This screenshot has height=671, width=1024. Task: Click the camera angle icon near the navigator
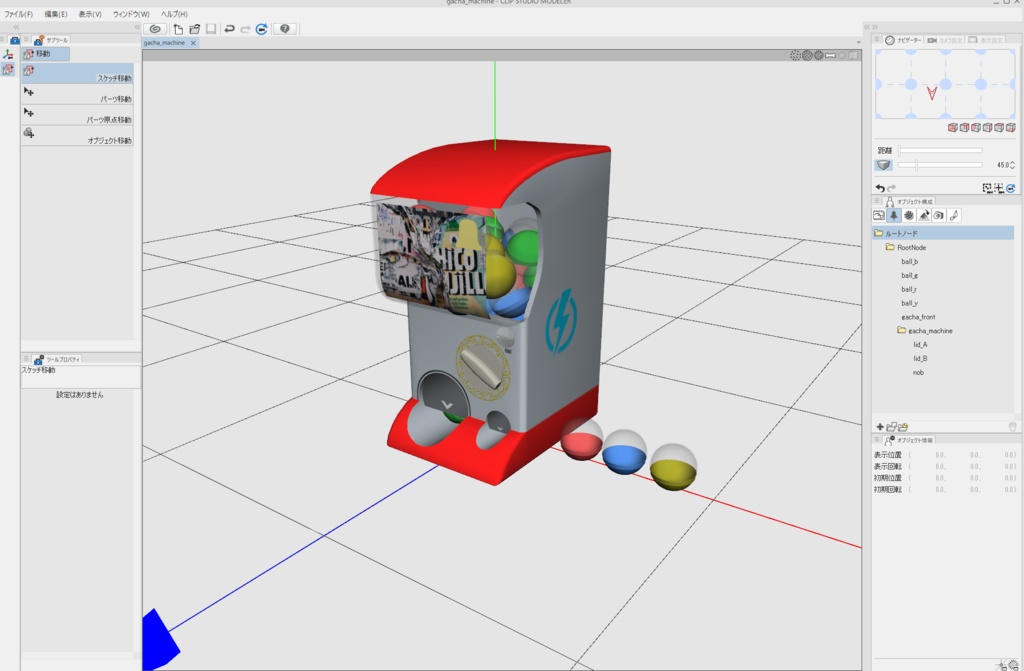932,39
